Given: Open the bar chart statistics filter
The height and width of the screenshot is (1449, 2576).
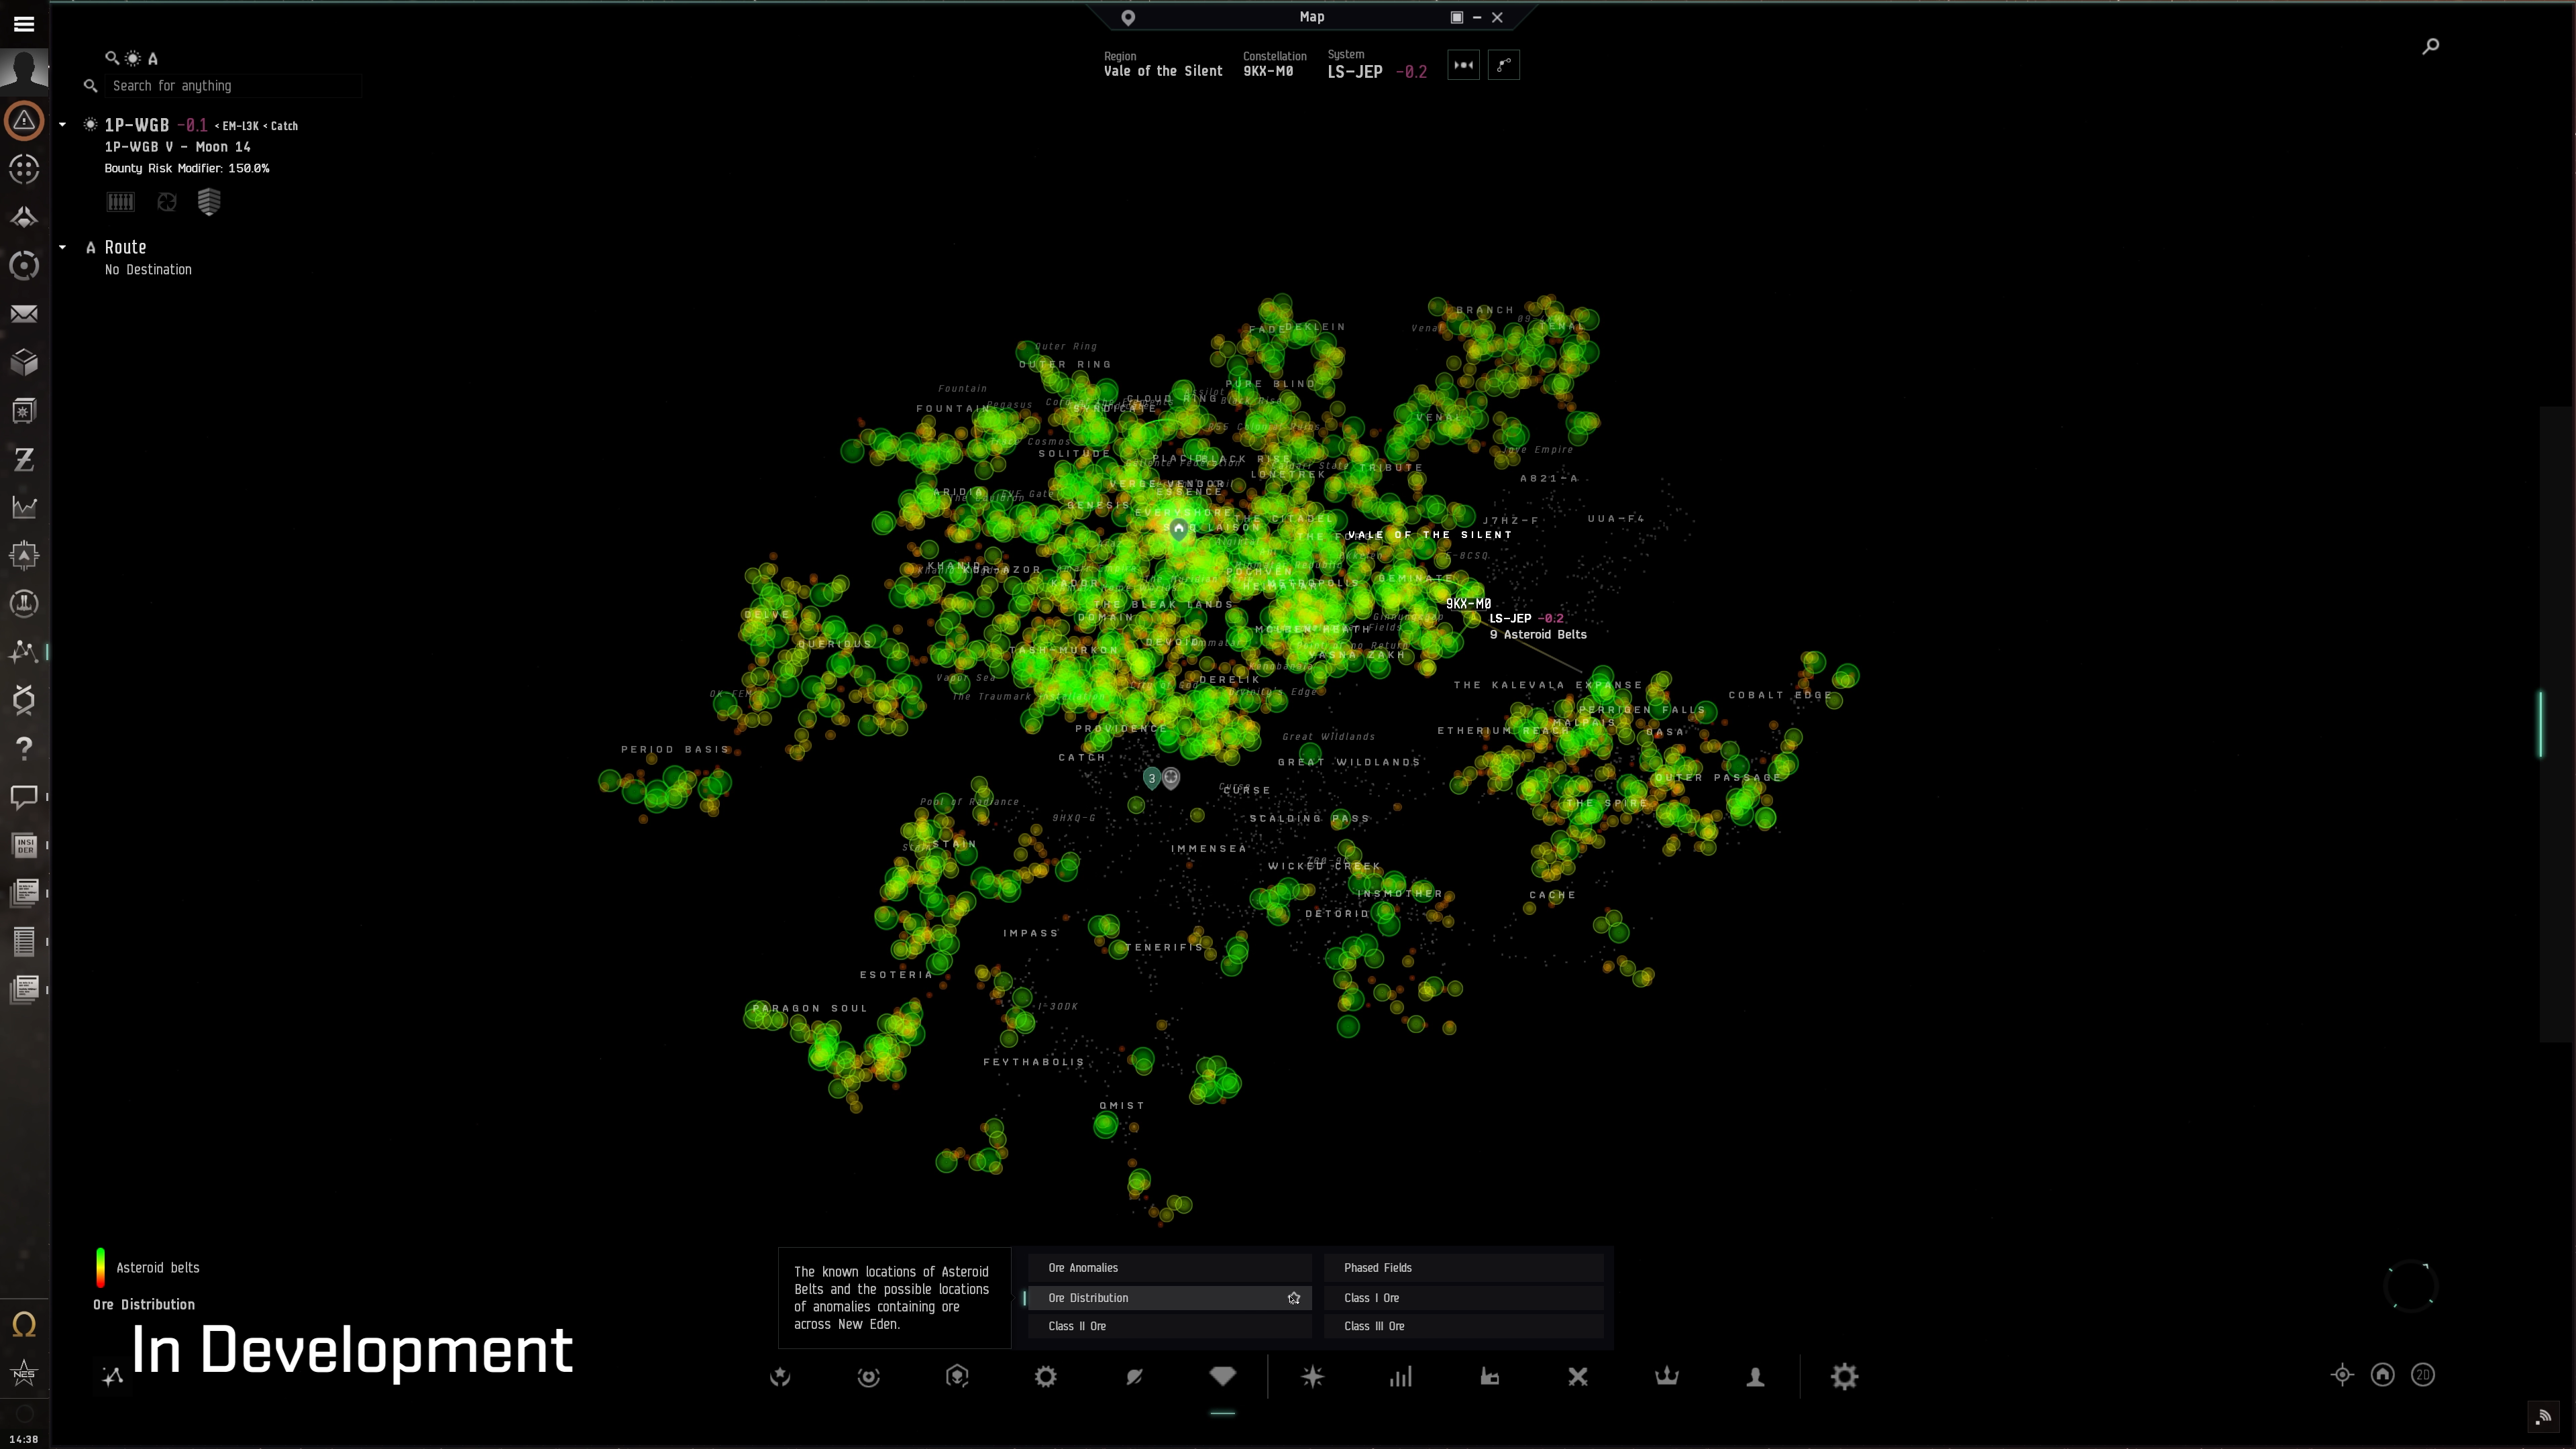Looking at the screenshot, I should [x=1401, y=1377].
